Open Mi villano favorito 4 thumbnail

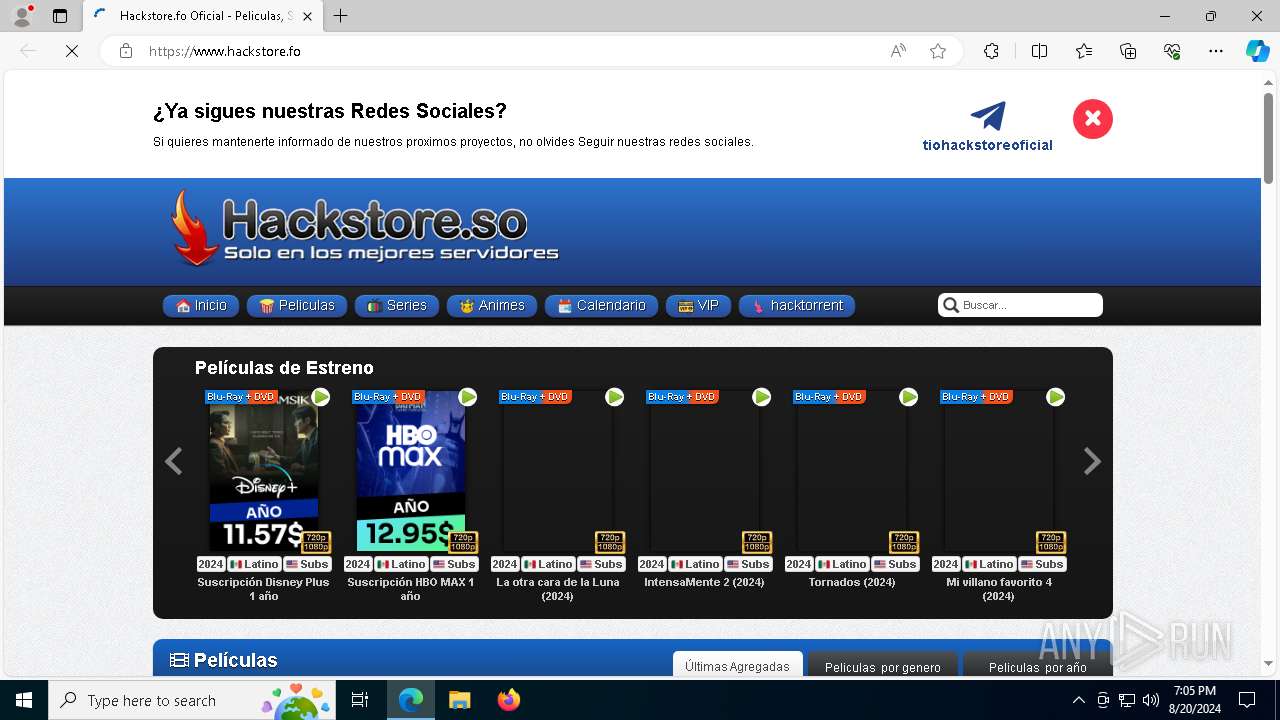point(998,471)
